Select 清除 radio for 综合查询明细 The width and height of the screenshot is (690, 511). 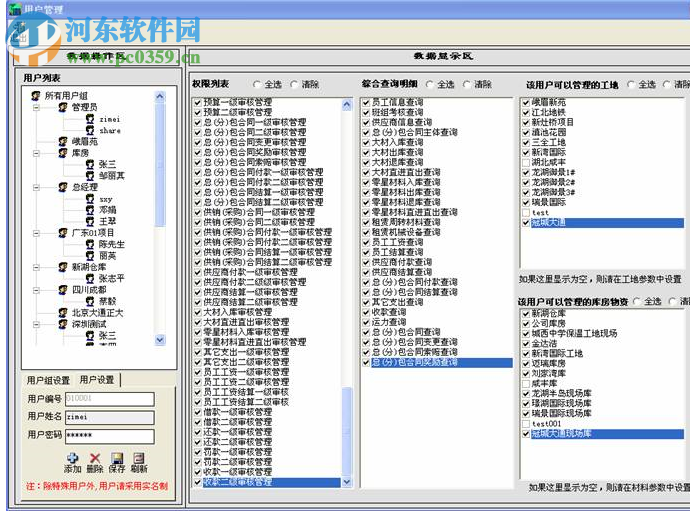click(466, 84)
